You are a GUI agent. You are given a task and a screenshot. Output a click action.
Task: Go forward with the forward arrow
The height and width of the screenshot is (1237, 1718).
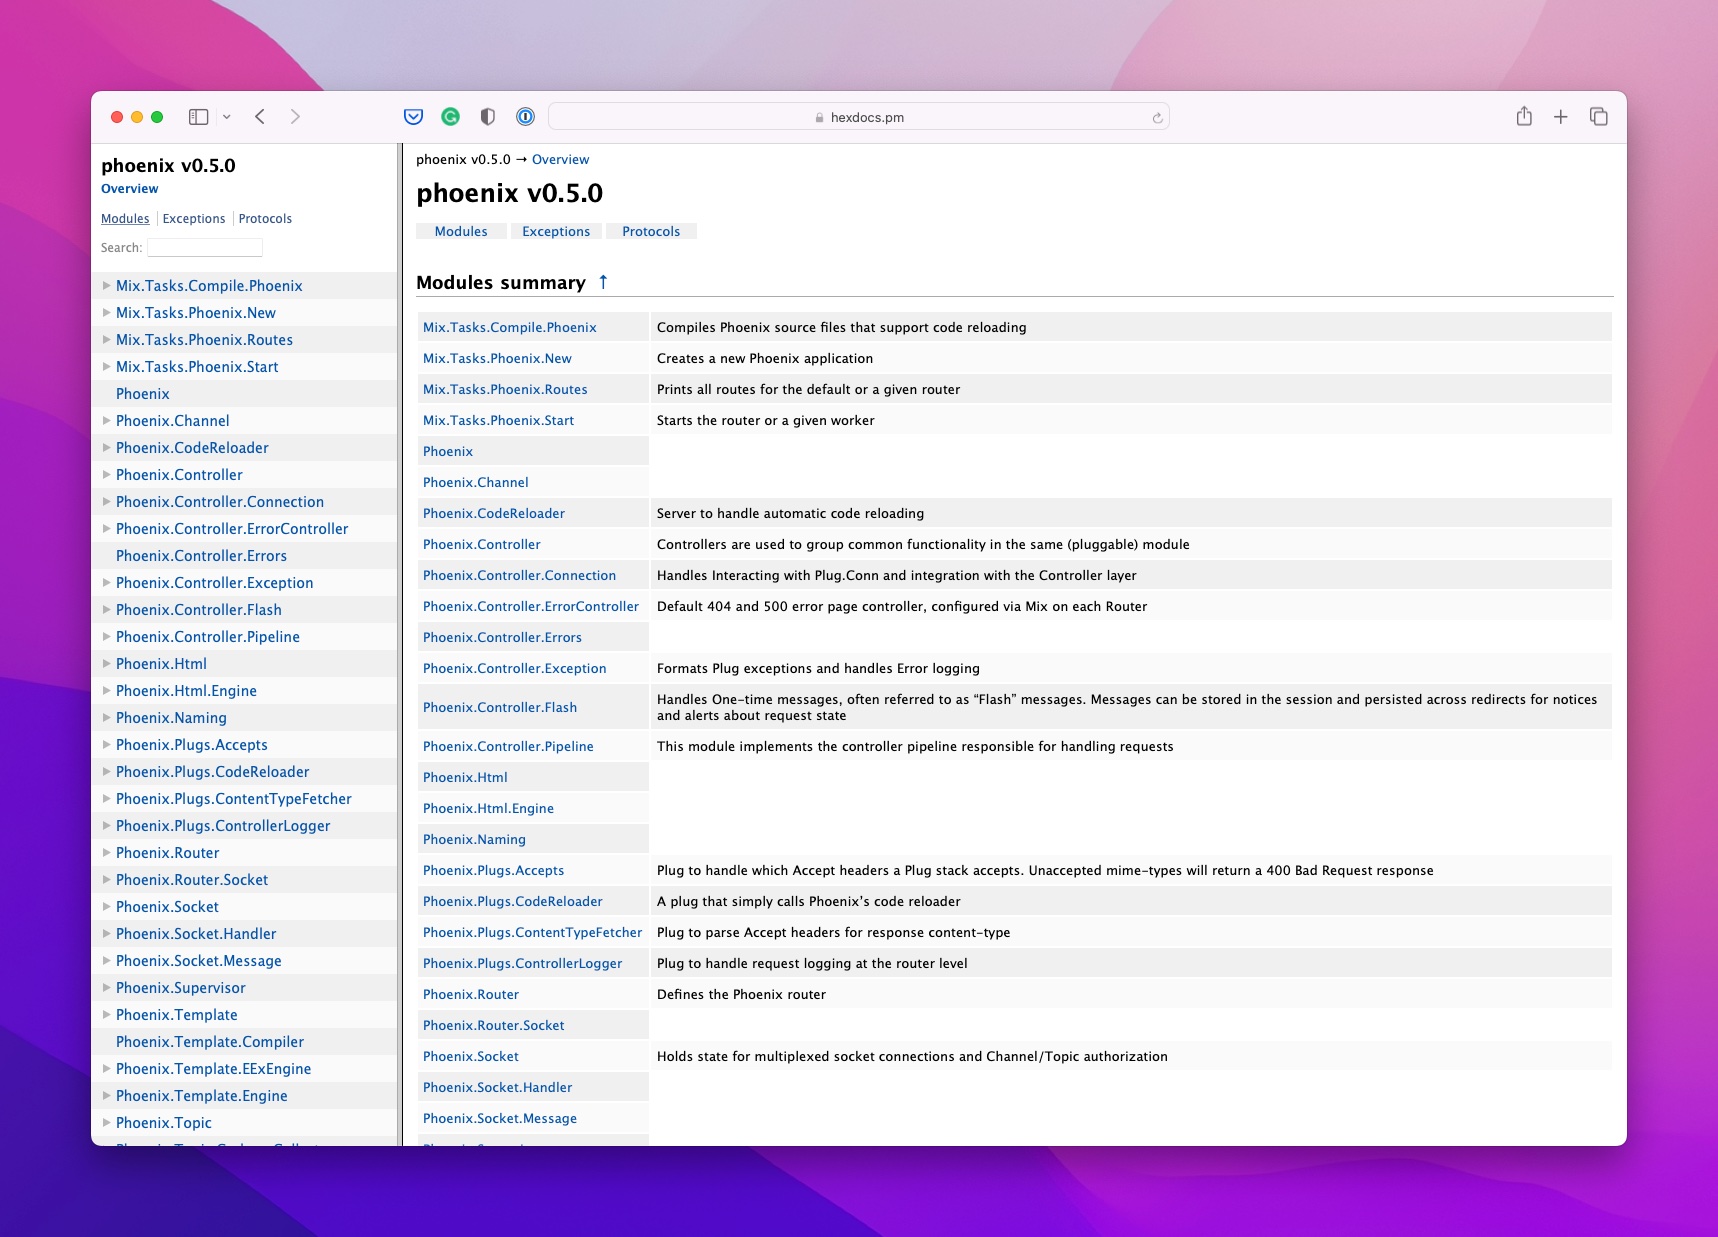tap(295, 117)
